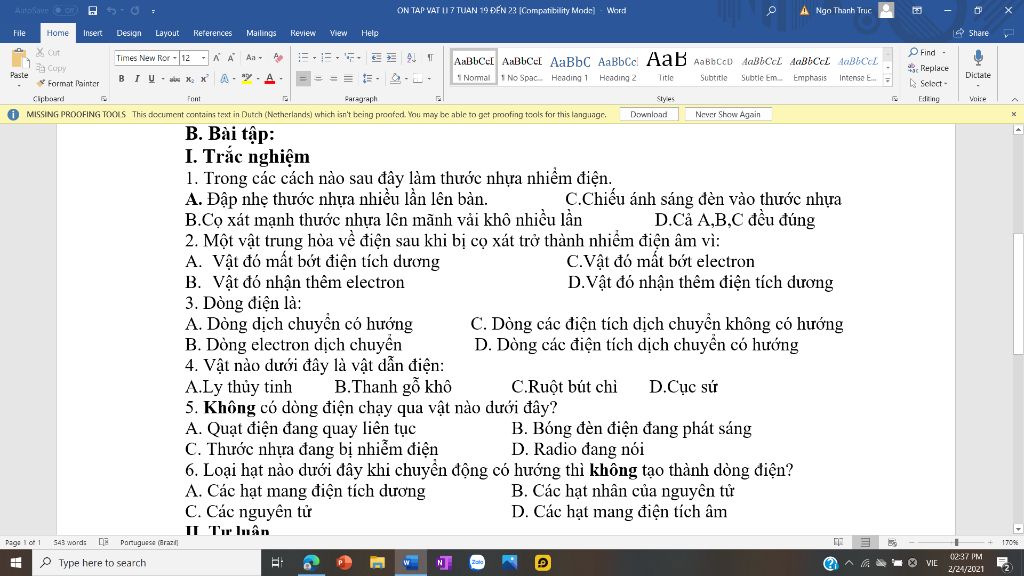Apply Underline formatting

pos(152,79)
